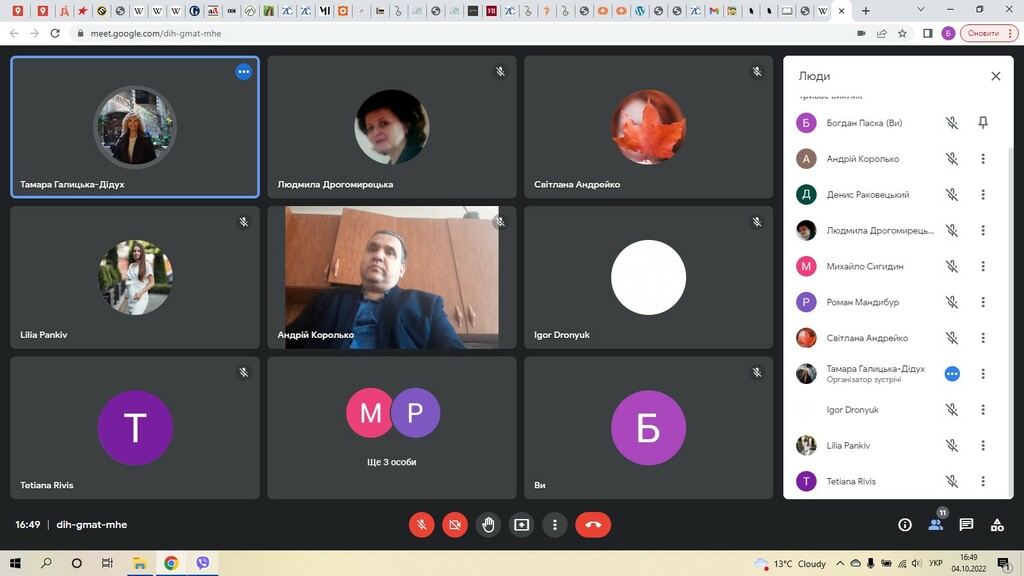Expand options menu for Tetiana Rivis
Screen dimensions: 1024x576
point(983,482)
